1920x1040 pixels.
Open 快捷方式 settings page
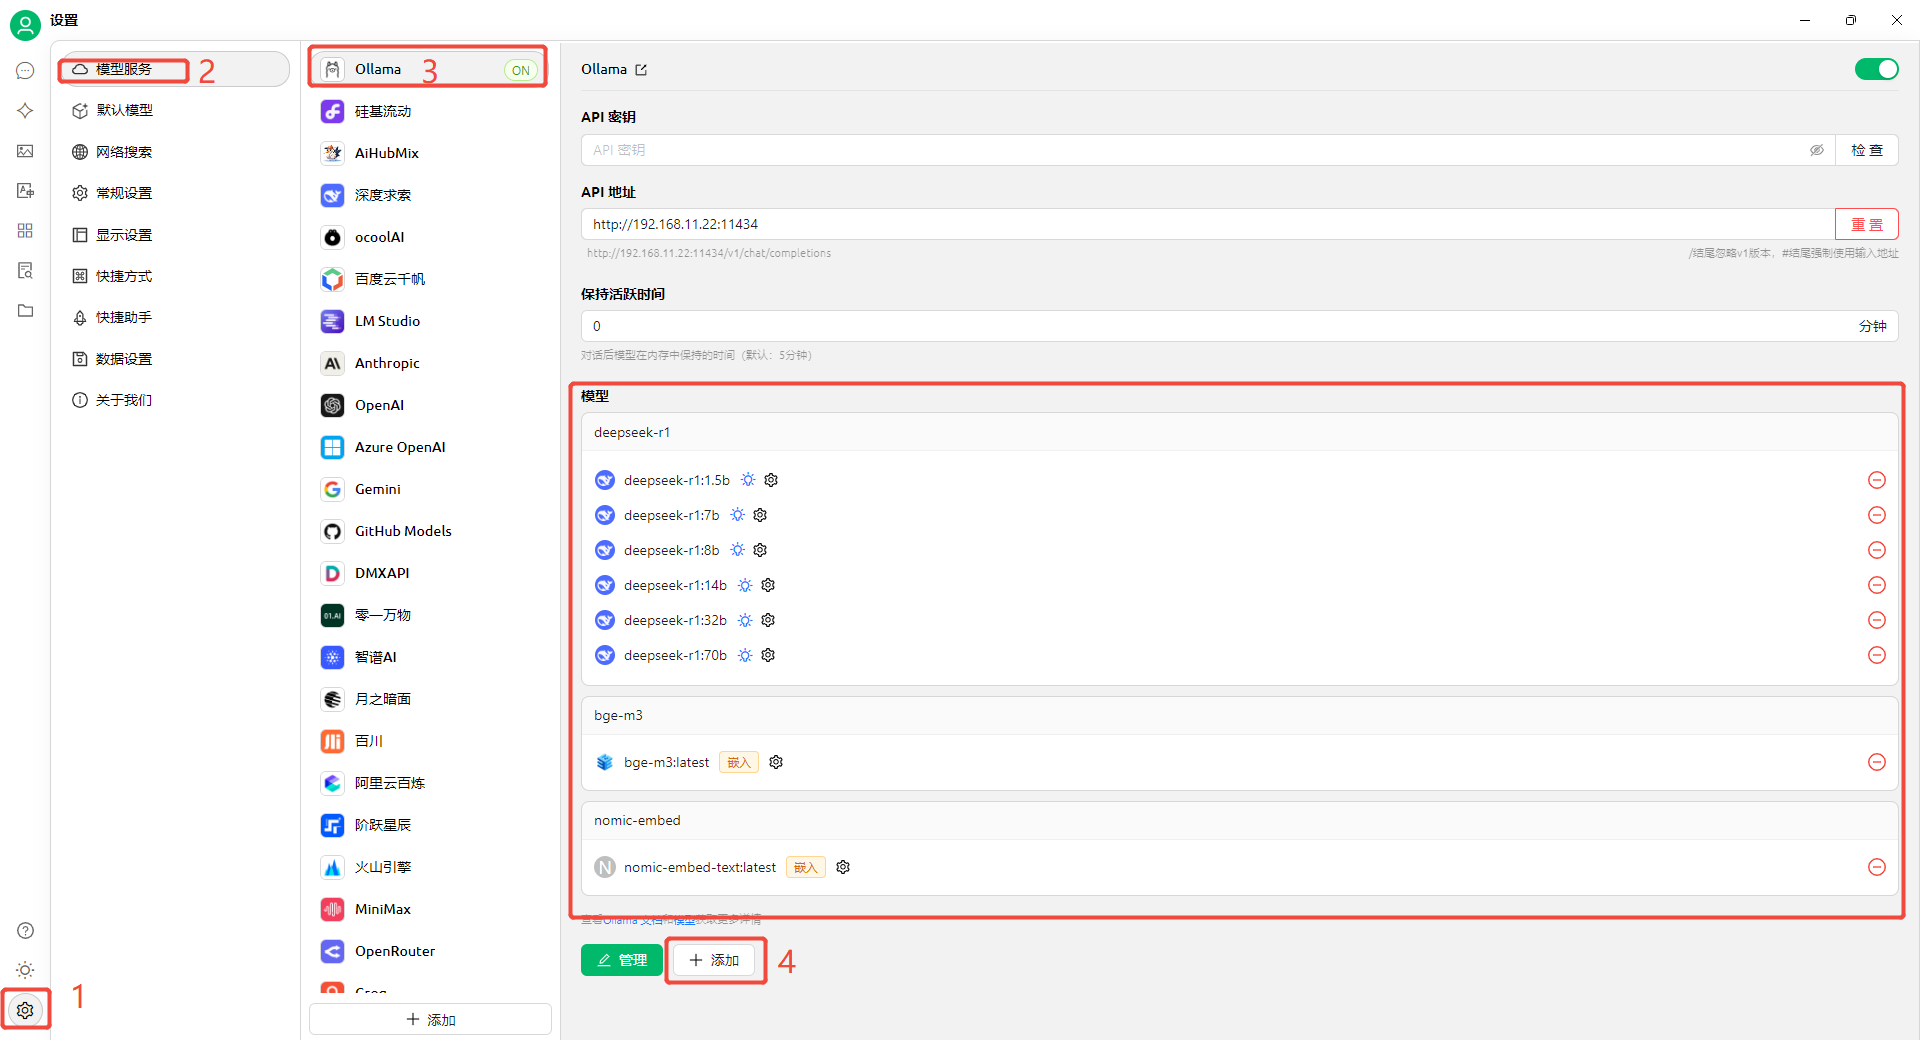click(x=174, y=276)
